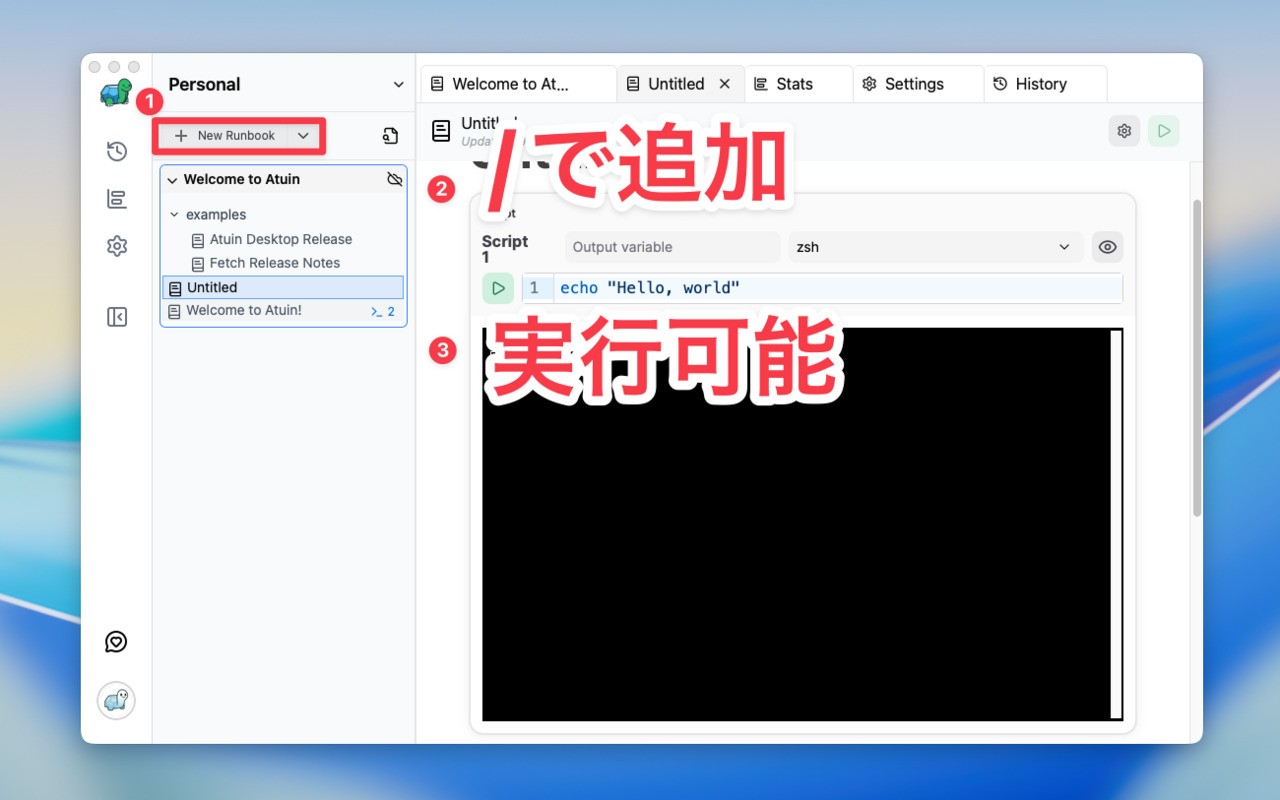Select the Untitled runbook in sidebar
This screenshot has width=1280, height=800.
[283, 288]
